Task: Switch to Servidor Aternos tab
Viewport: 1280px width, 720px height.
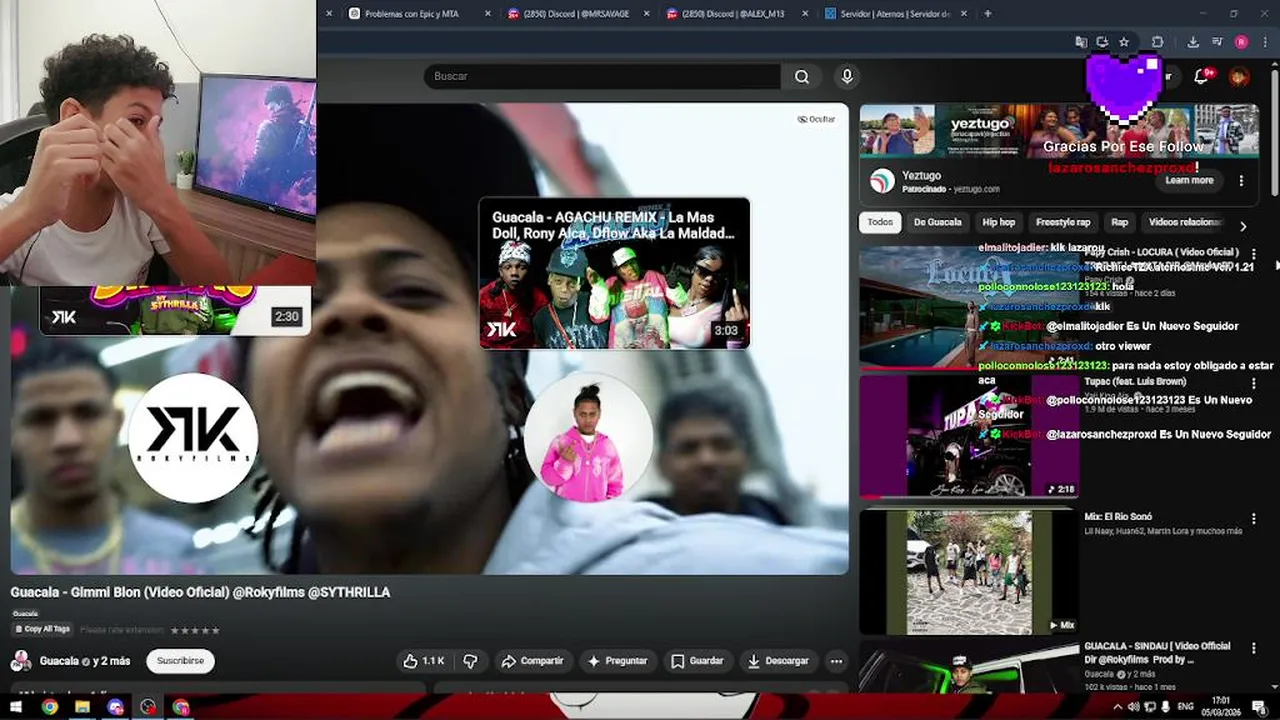Action: pos(887,14)
